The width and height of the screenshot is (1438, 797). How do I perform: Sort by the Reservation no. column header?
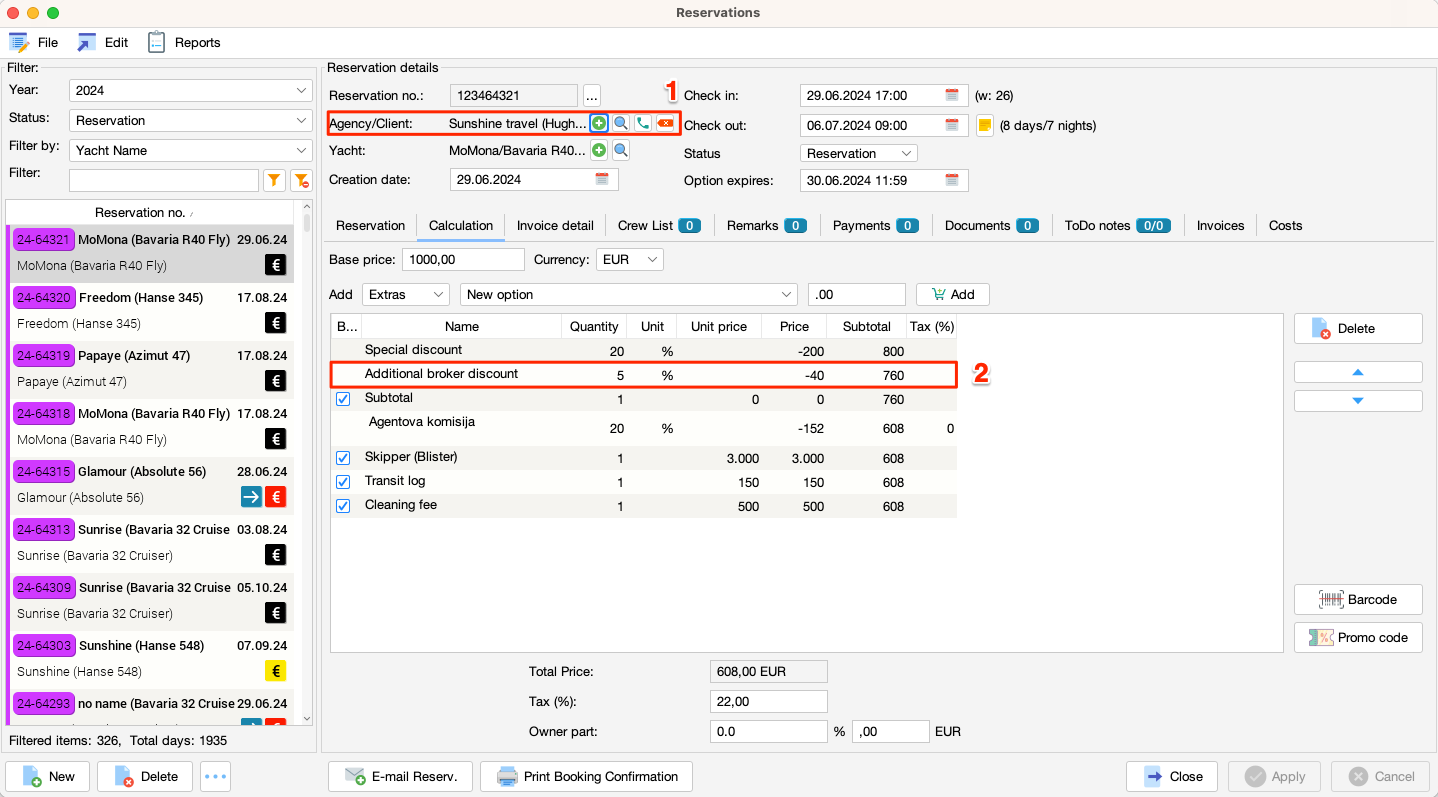click(x=150, y=212)
